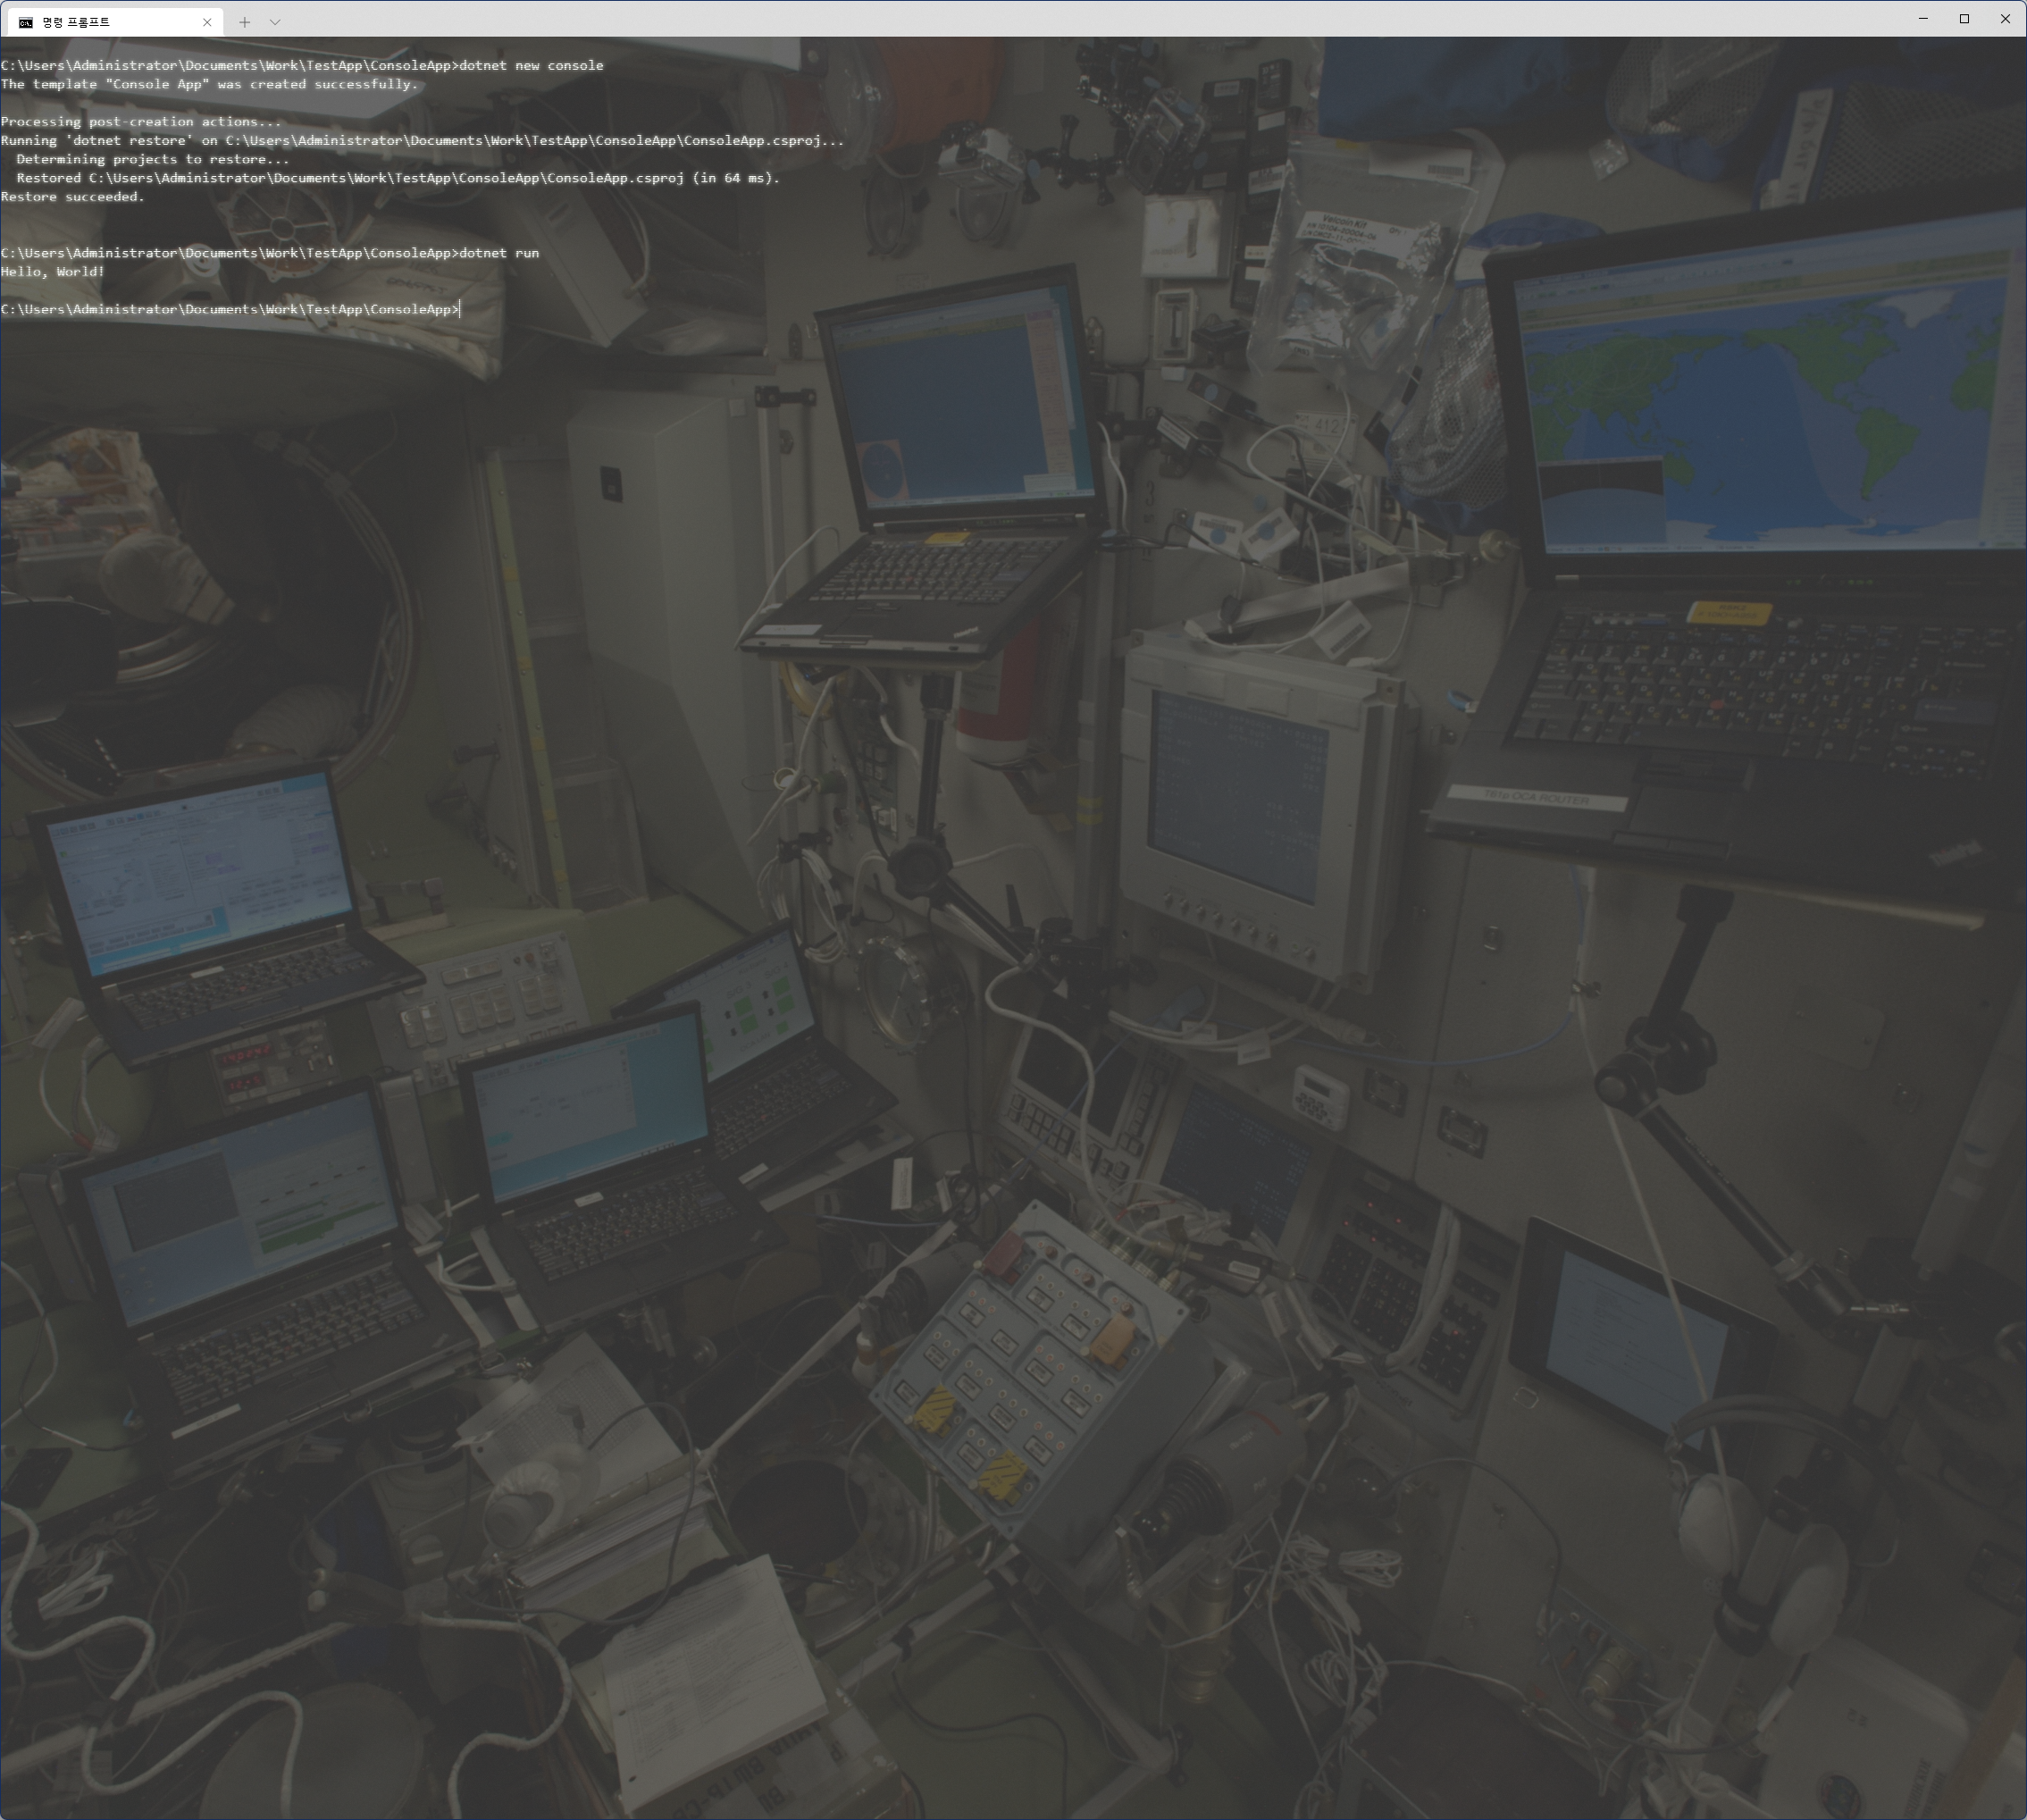This screenshot has height=1820, width=2027.
Task: Click 'Processing post-creation actions...' line
Action: pos(141,122)
